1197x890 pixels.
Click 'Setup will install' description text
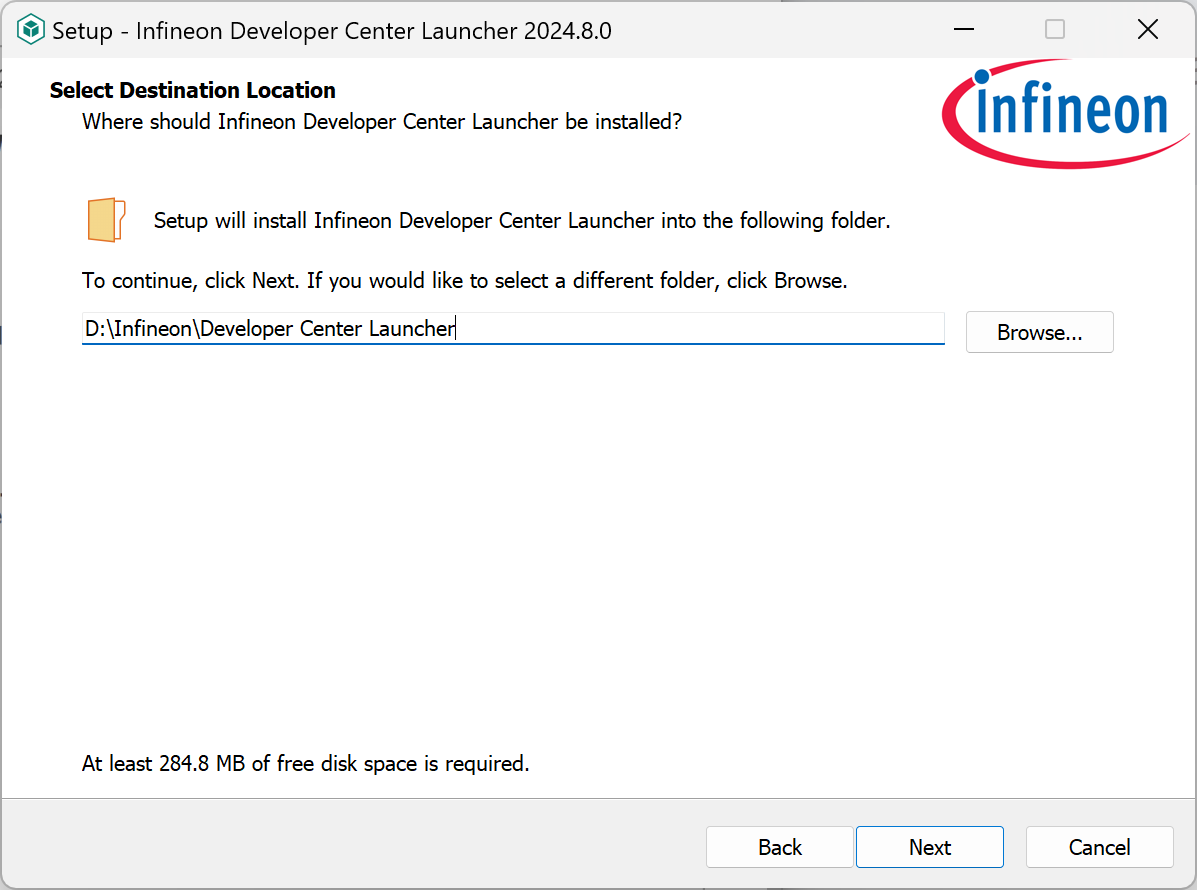tap(522, 221)
